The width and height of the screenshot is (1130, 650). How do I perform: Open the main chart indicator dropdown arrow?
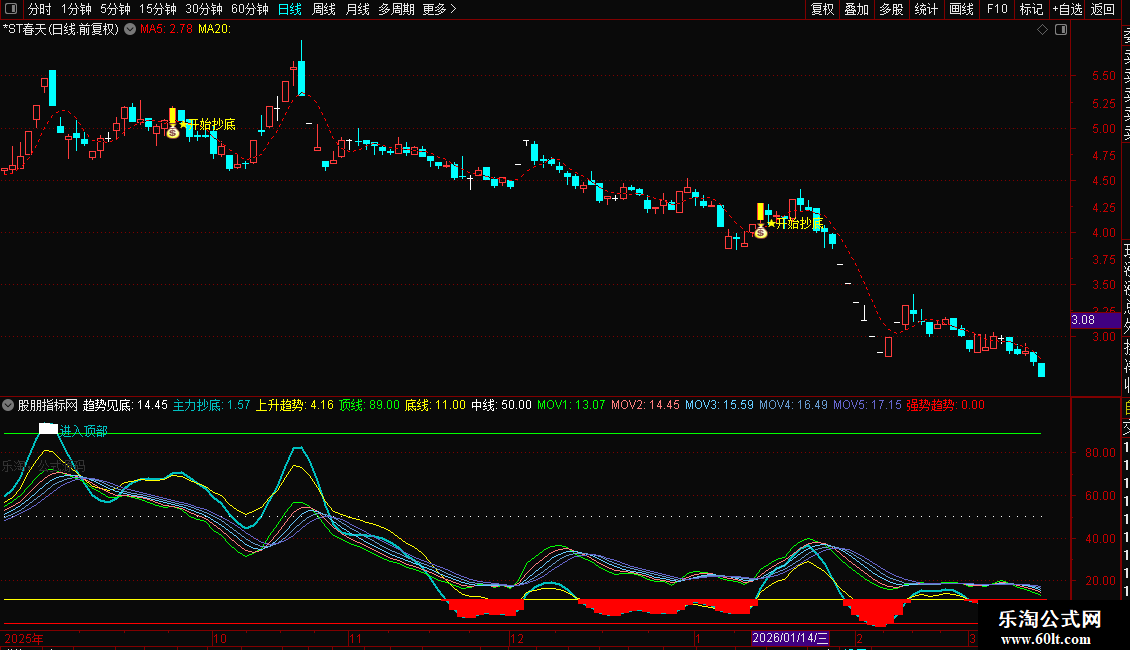pos(130,30)
